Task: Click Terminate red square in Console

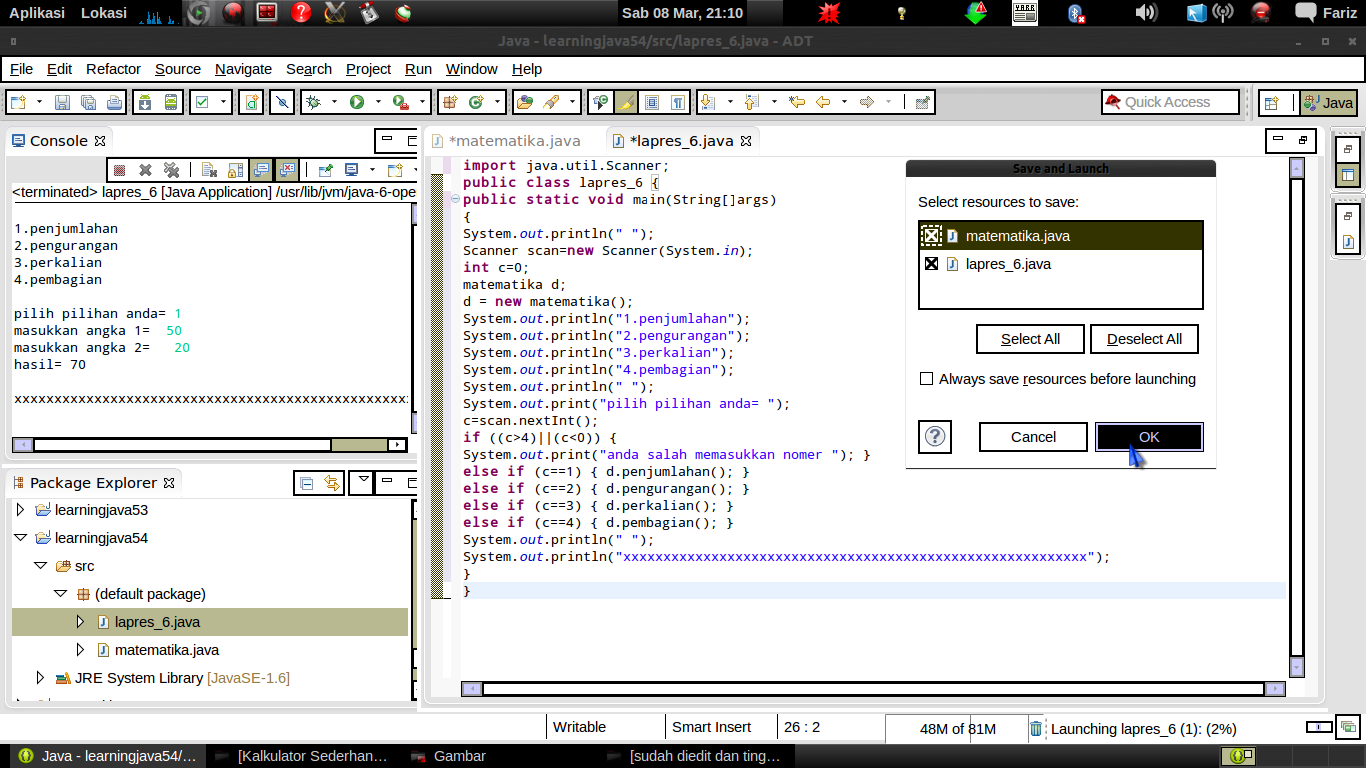Action: 119,170
